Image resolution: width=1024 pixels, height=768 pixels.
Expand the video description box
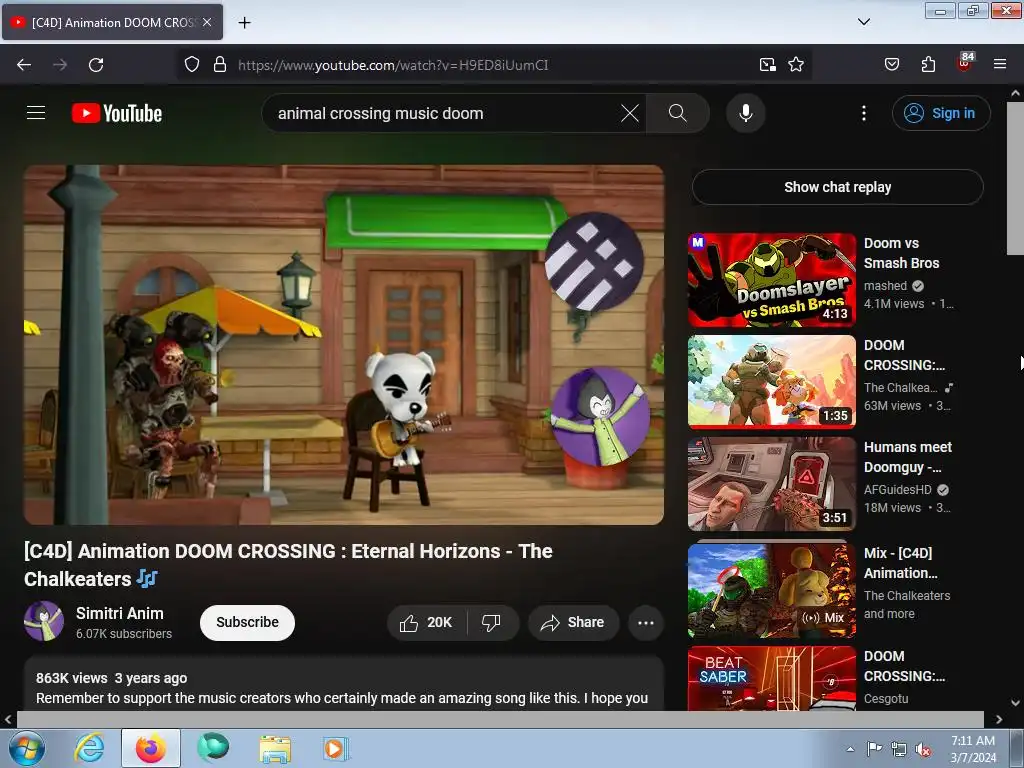pyautogui.click(x=344, y=684)
